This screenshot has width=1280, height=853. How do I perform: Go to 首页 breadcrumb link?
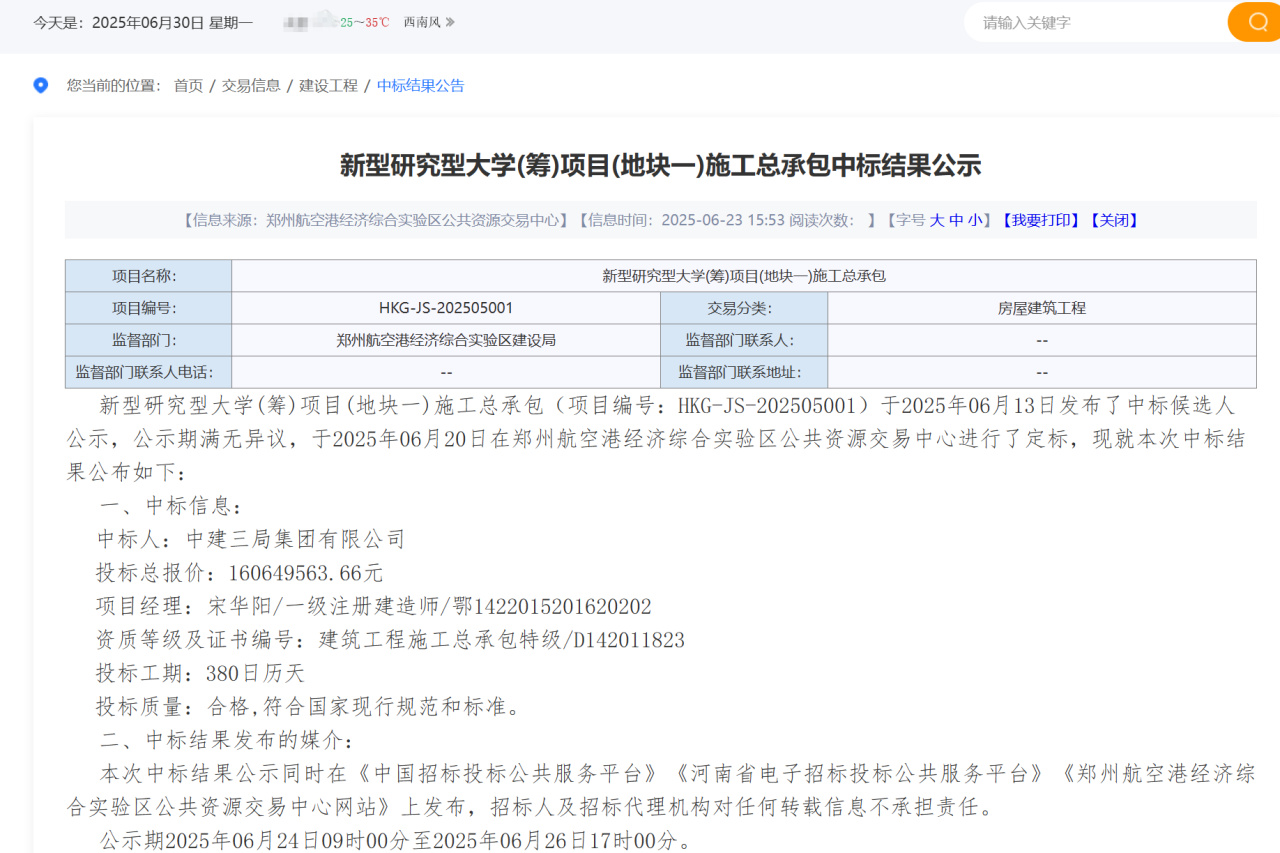pyautogui.click(x=188, y=86)
